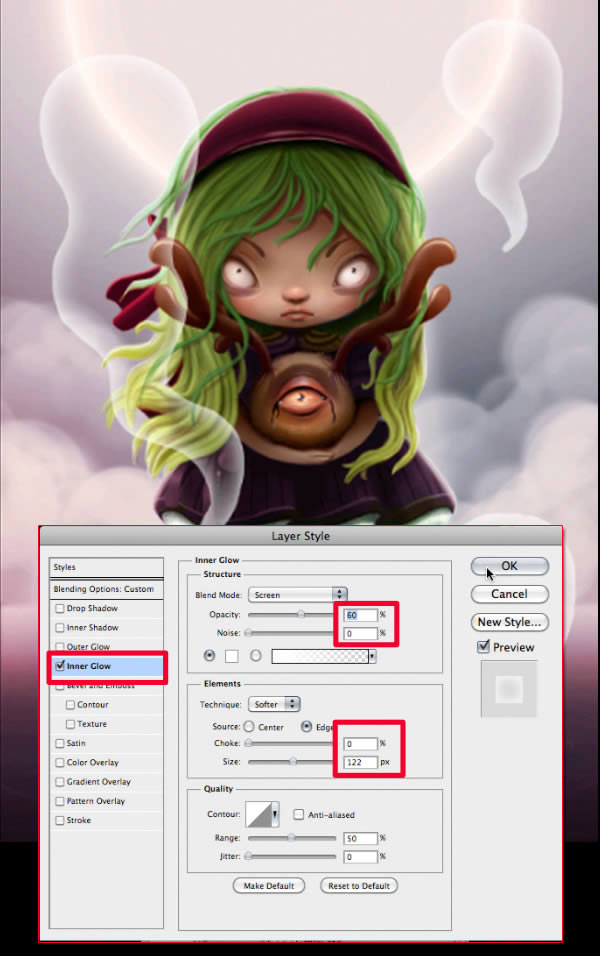Click the Size value field
The height and width of the screenshot is (956, 600).
tap(360, 762)
